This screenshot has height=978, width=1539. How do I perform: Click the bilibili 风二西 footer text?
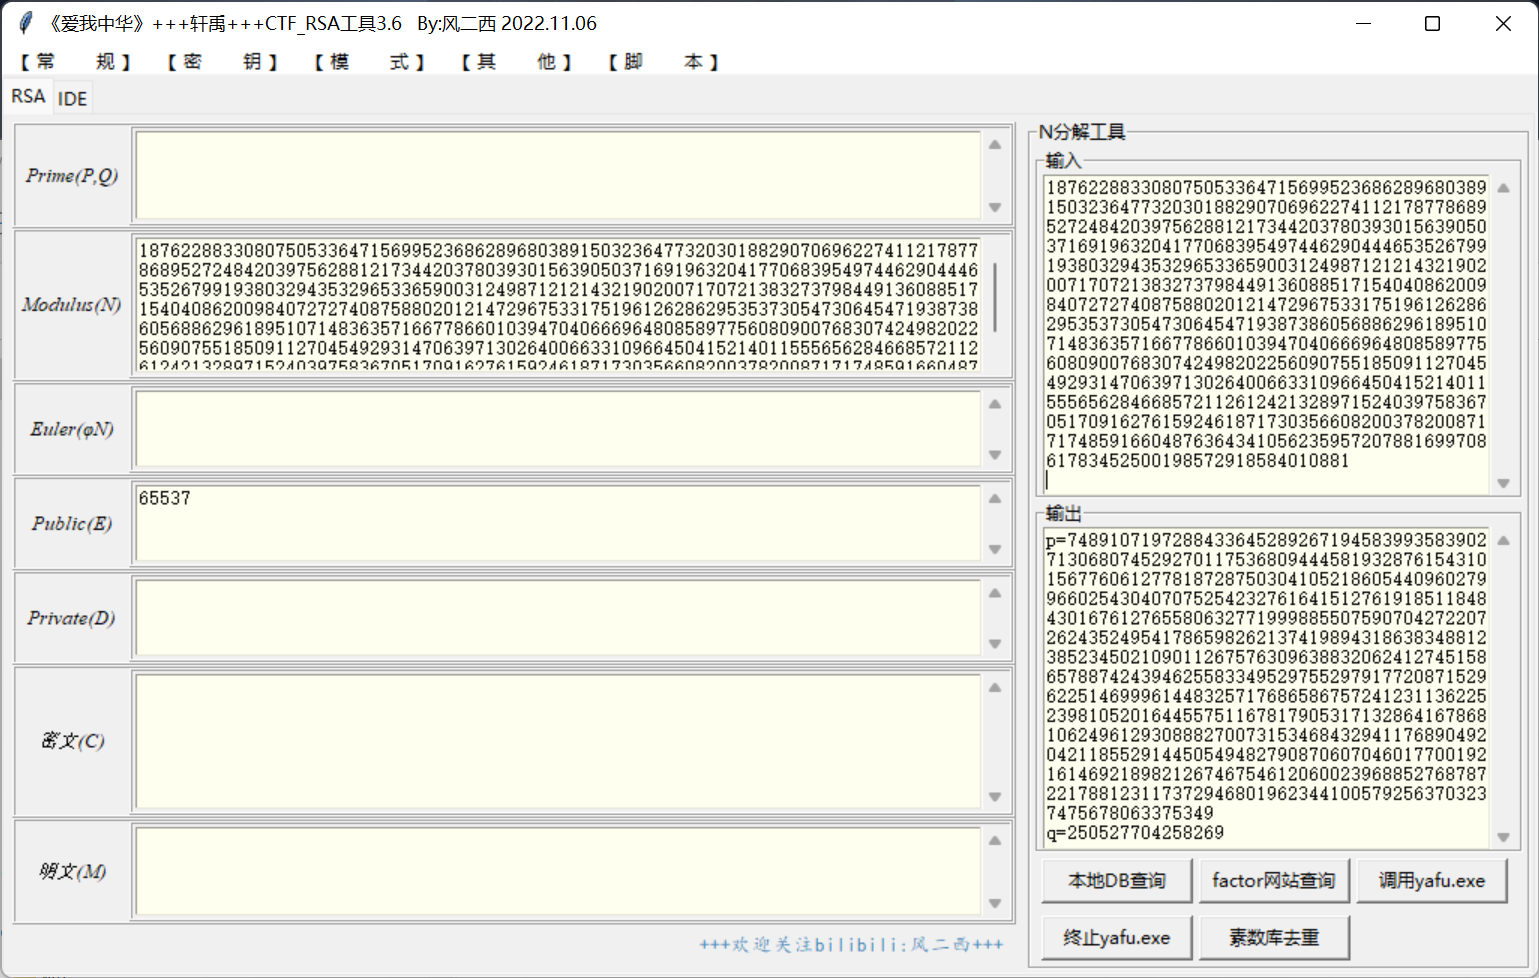(x=851, y=944)
